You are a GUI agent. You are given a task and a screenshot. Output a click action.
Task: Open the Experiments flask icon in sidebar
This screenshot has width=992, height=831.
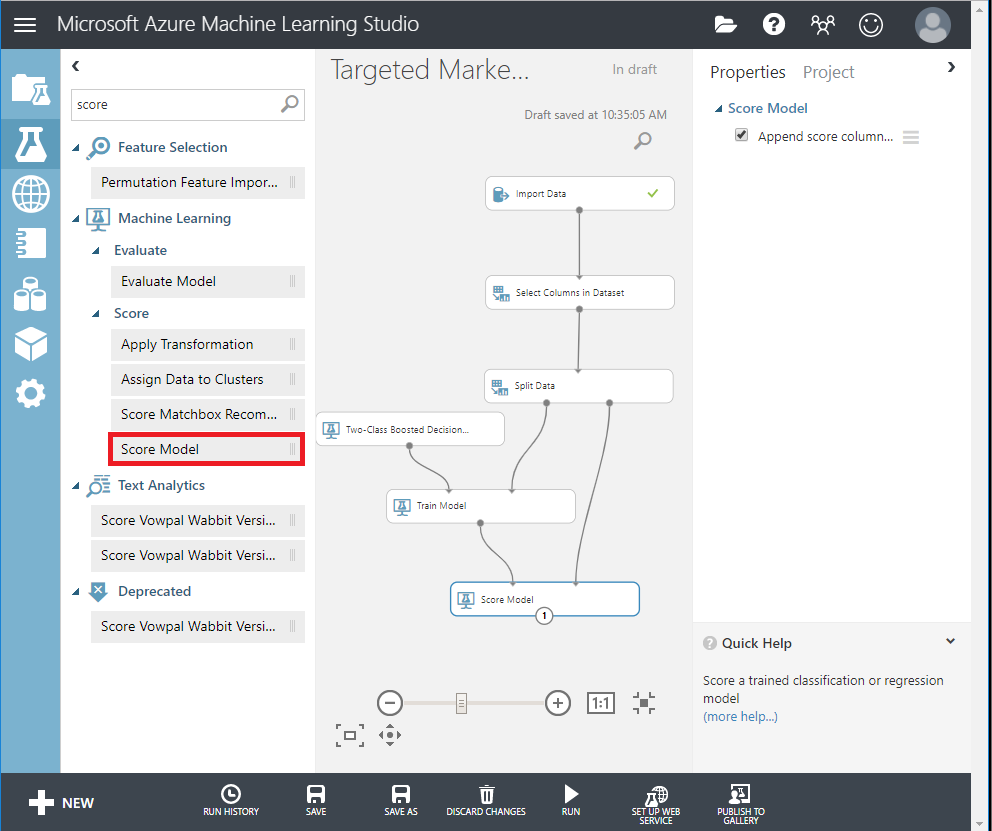(30, 144)
